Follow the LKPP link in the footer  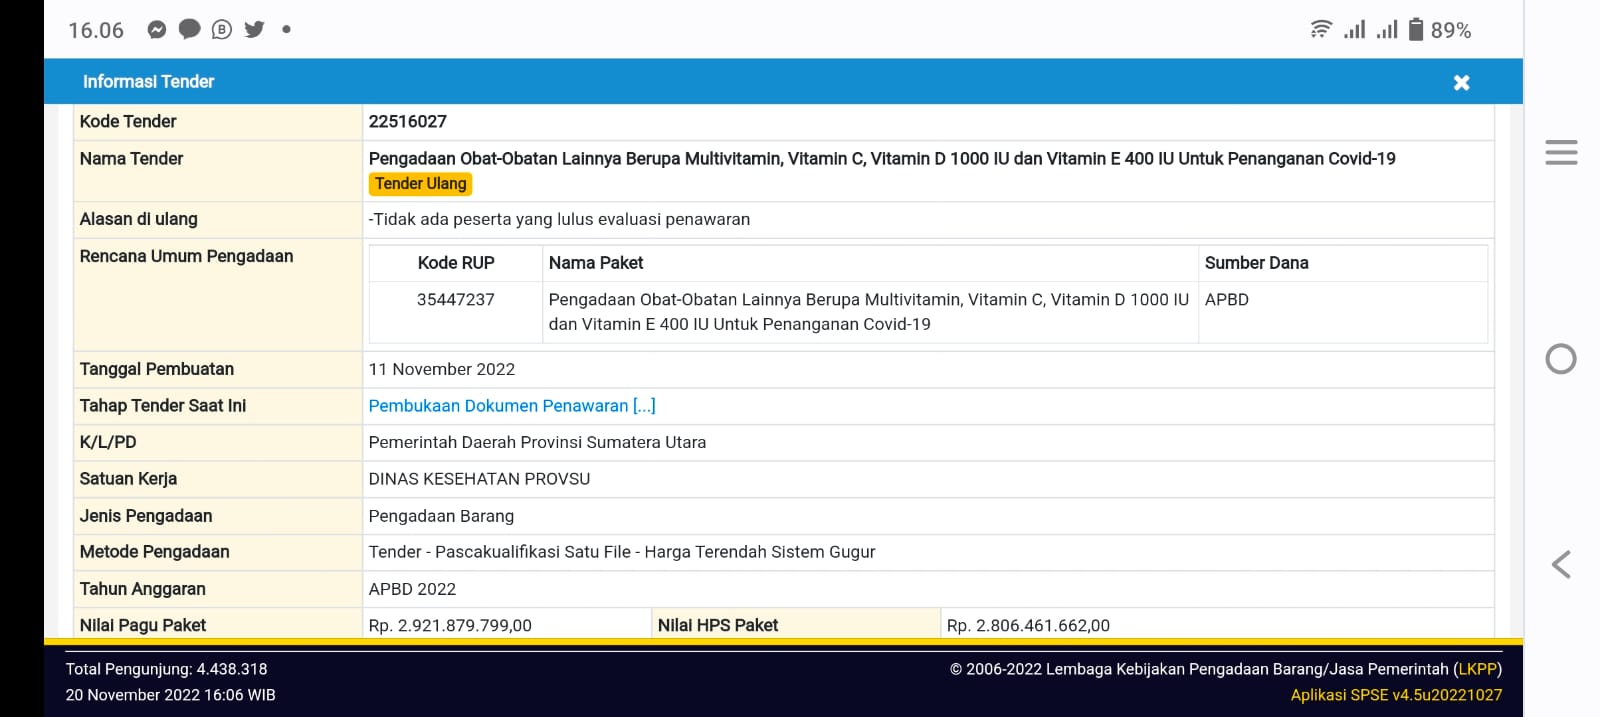1477,669
